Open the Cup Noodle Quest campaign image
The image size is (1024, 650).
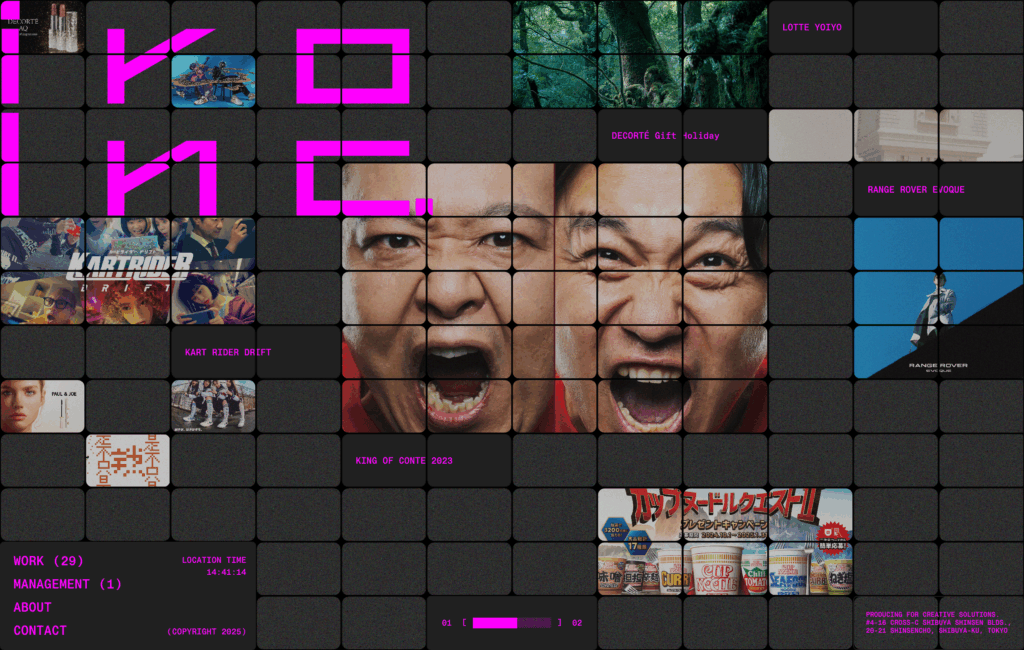point(725,541)
